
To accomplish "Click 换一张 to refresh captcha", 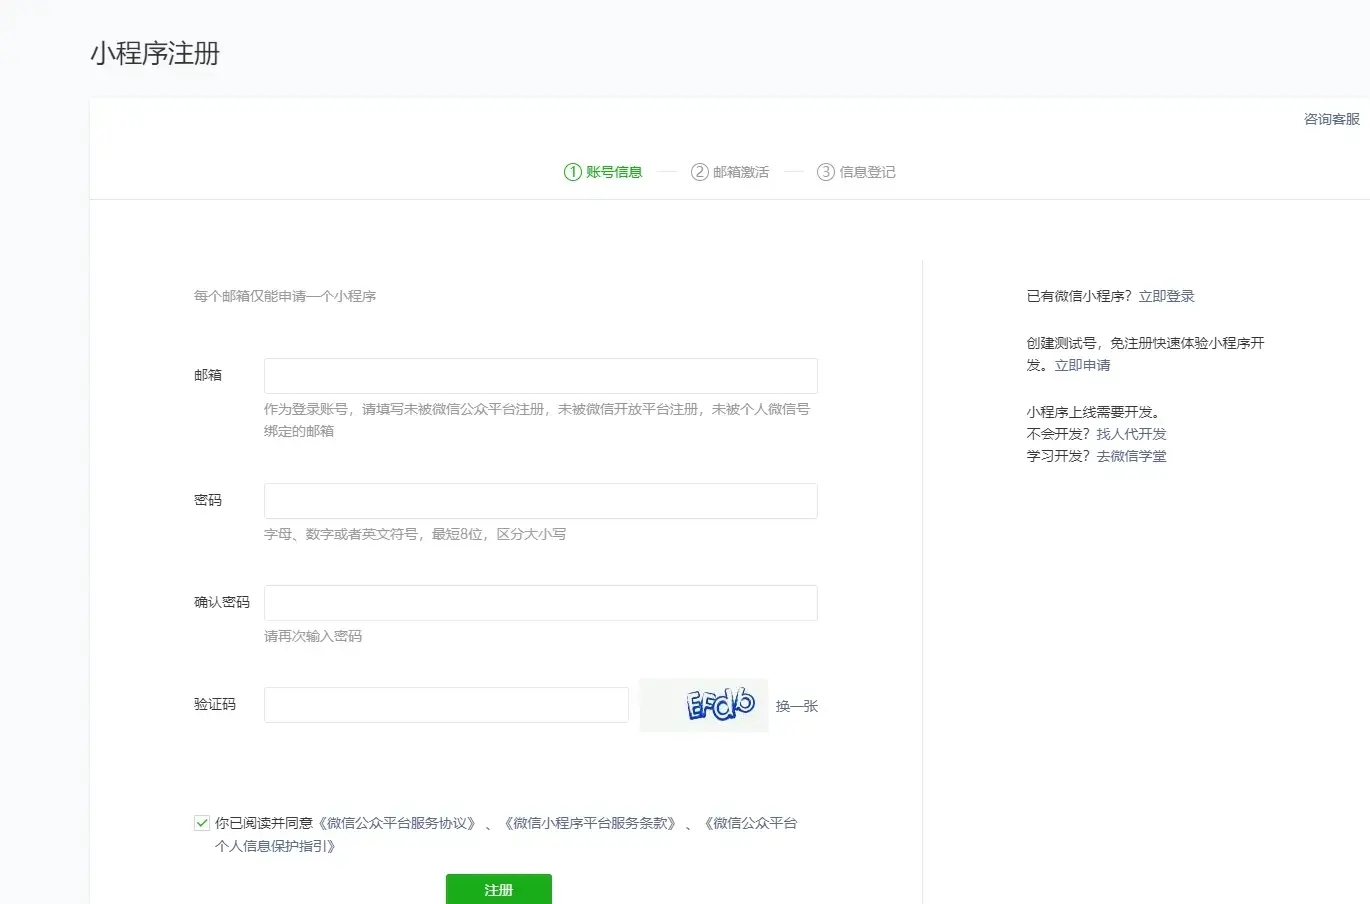I will tap(797, 706).
